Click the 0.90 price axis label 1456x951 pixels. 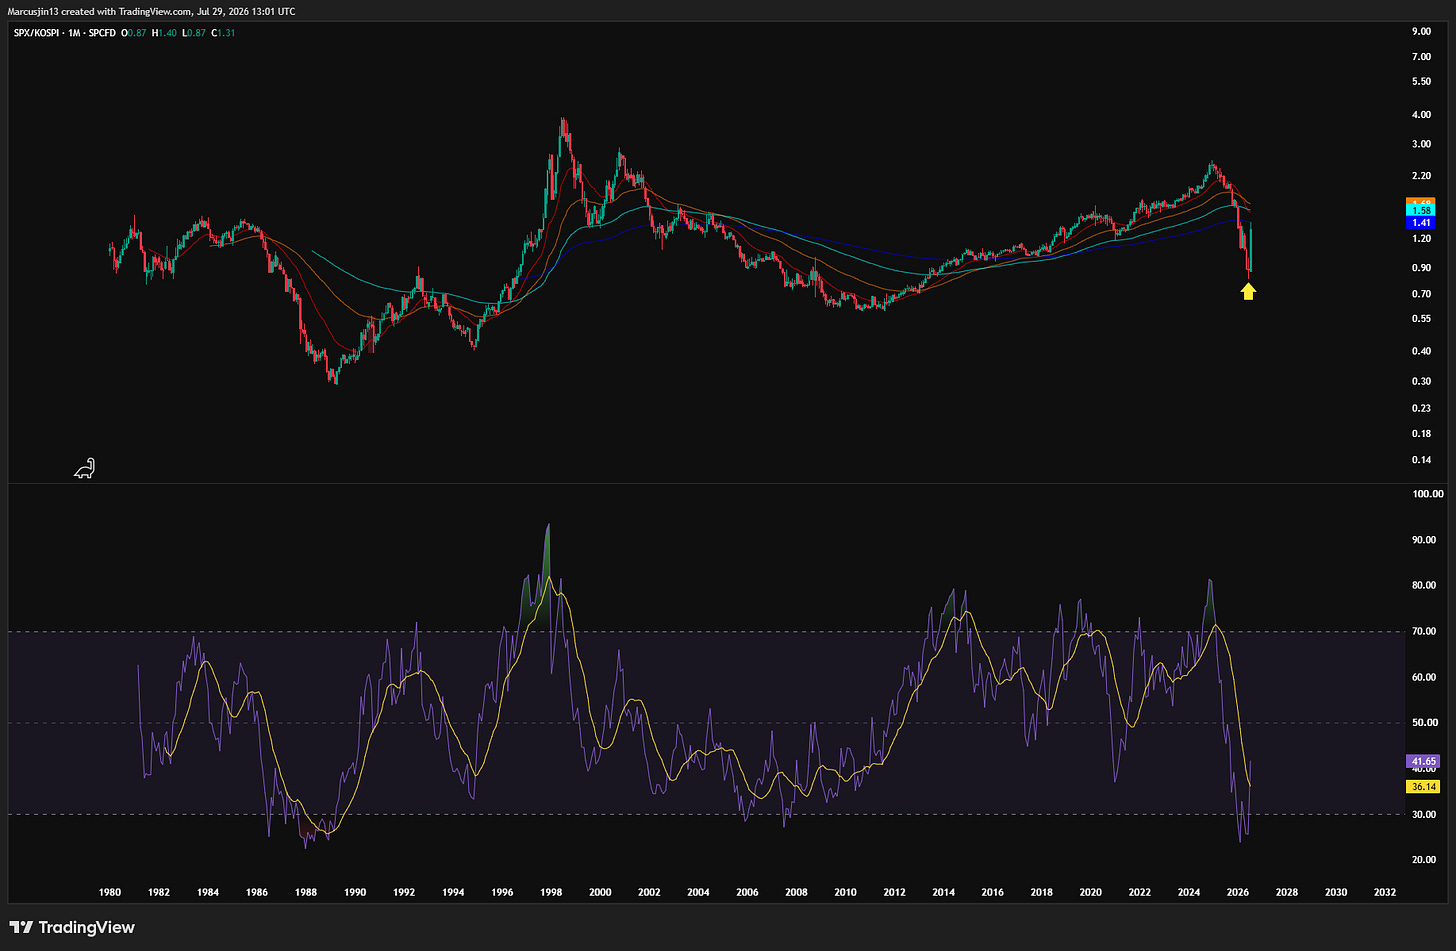point(1421,268)
